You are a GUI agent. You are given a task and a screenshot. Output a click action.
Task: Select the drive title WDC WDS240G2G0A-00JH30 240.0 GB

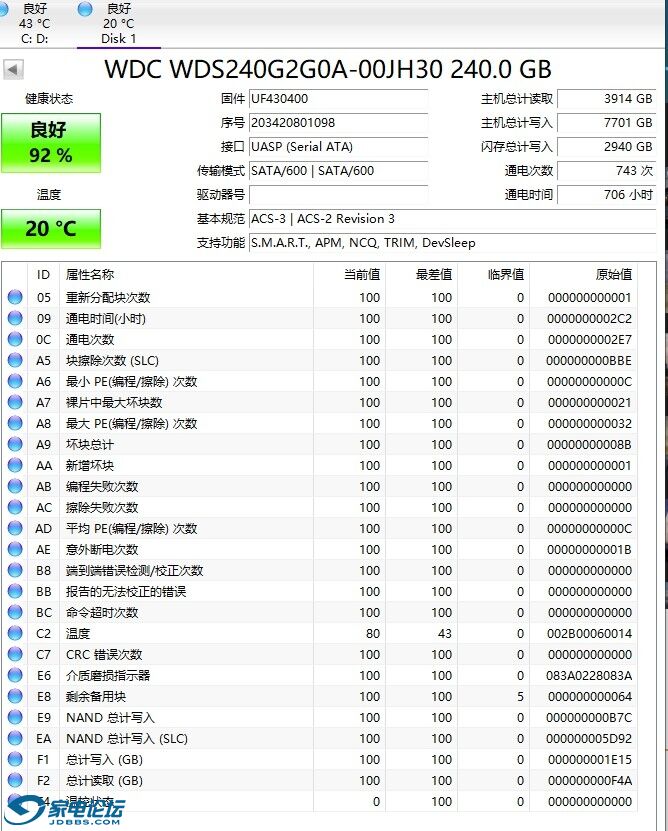click(328, 69)
